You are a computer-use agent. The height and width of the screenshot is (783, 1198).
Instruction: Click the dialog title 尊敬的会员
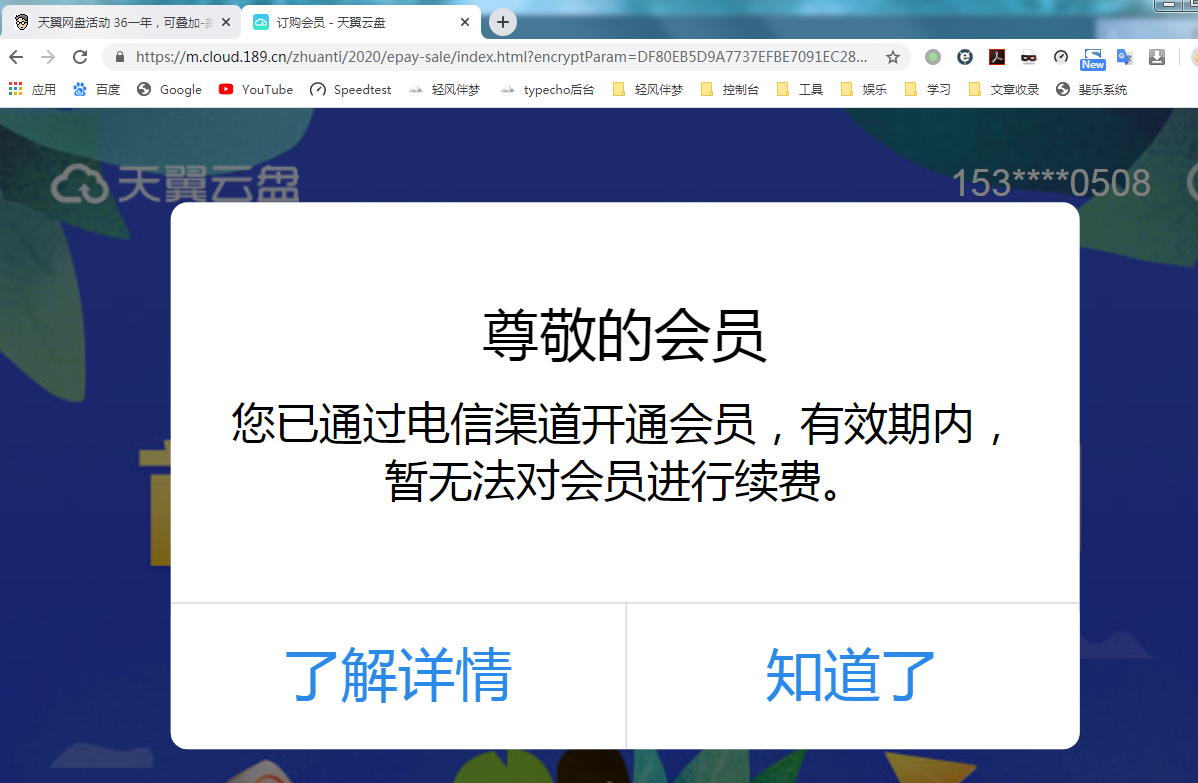(x=624, y=335)
